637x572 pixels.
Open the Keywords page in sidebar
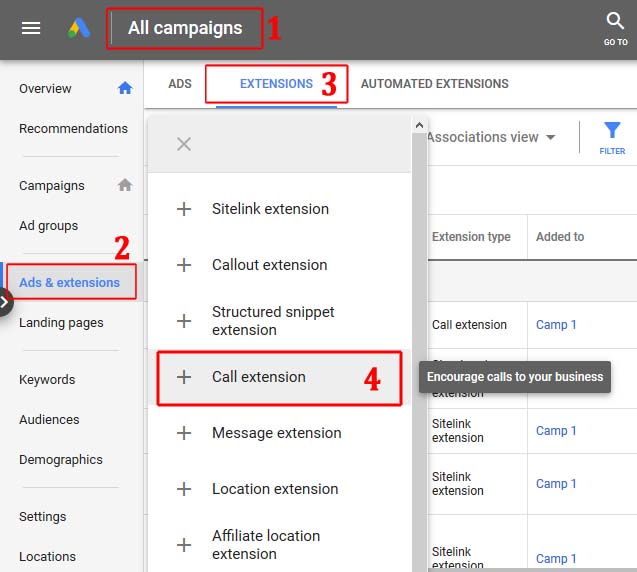[x=47, y=379]
